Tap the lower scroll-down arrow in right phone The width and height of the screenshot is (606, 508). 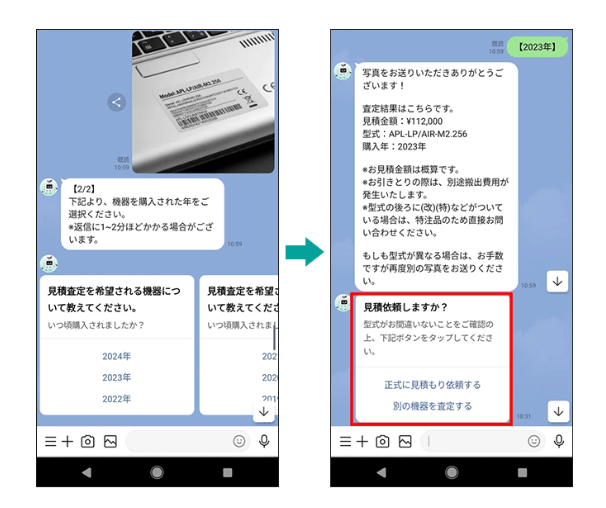[x=558, y=412]
